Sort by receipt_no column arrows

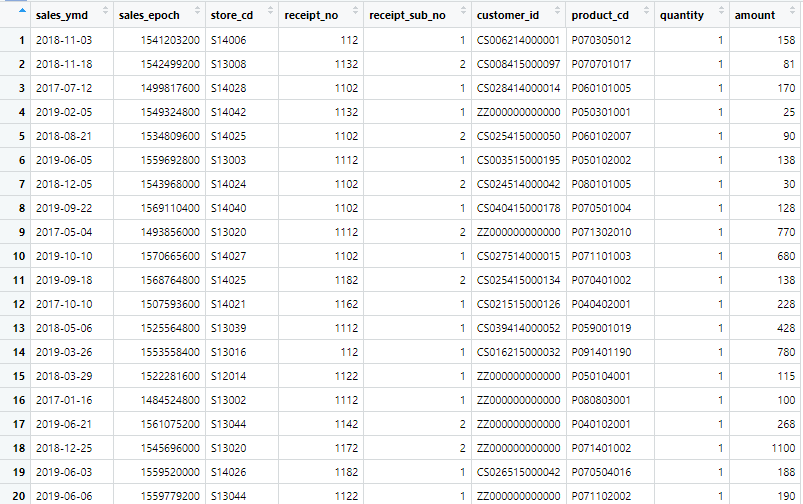355,10
